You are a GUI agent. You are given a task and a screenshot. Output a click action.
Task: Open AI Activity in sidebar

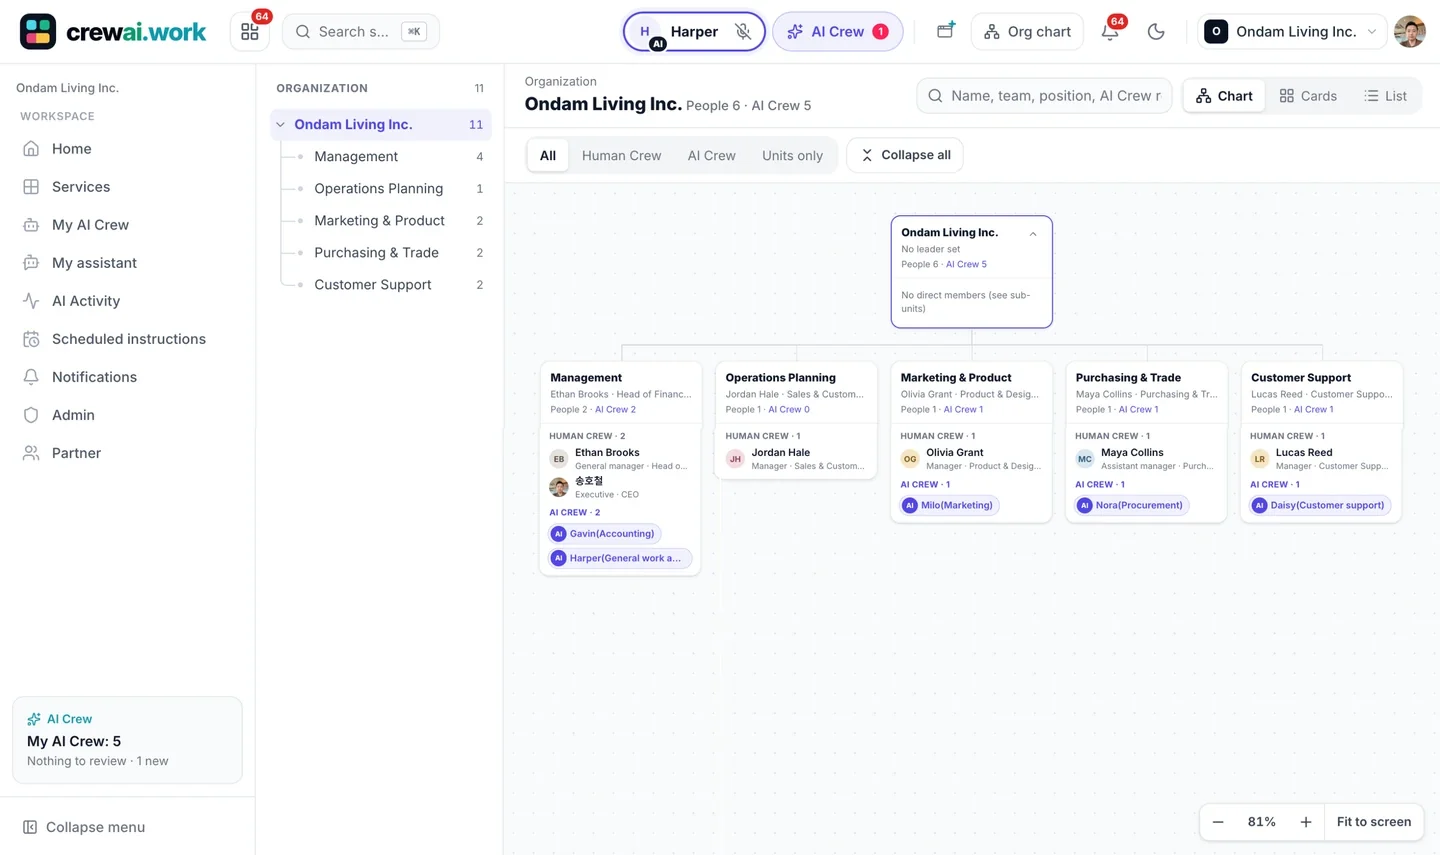tap(128, 301)
